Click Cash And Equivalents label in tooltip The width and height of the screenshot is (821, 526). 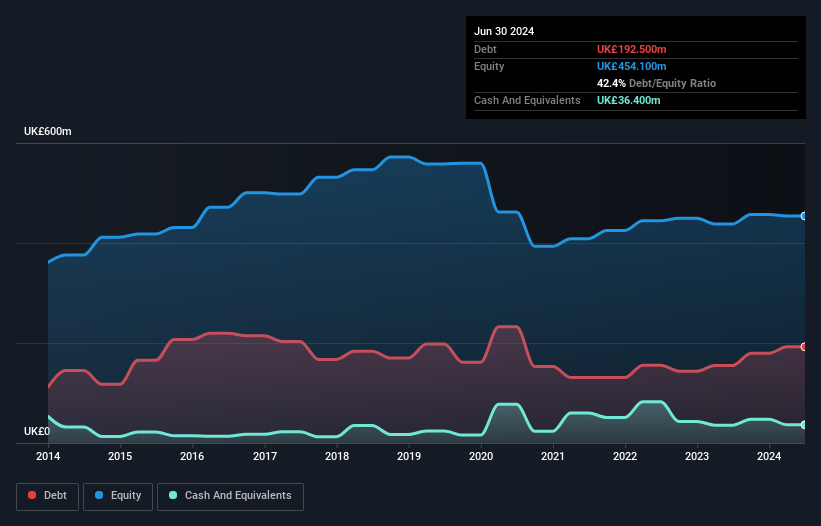[x=527, y=100]
